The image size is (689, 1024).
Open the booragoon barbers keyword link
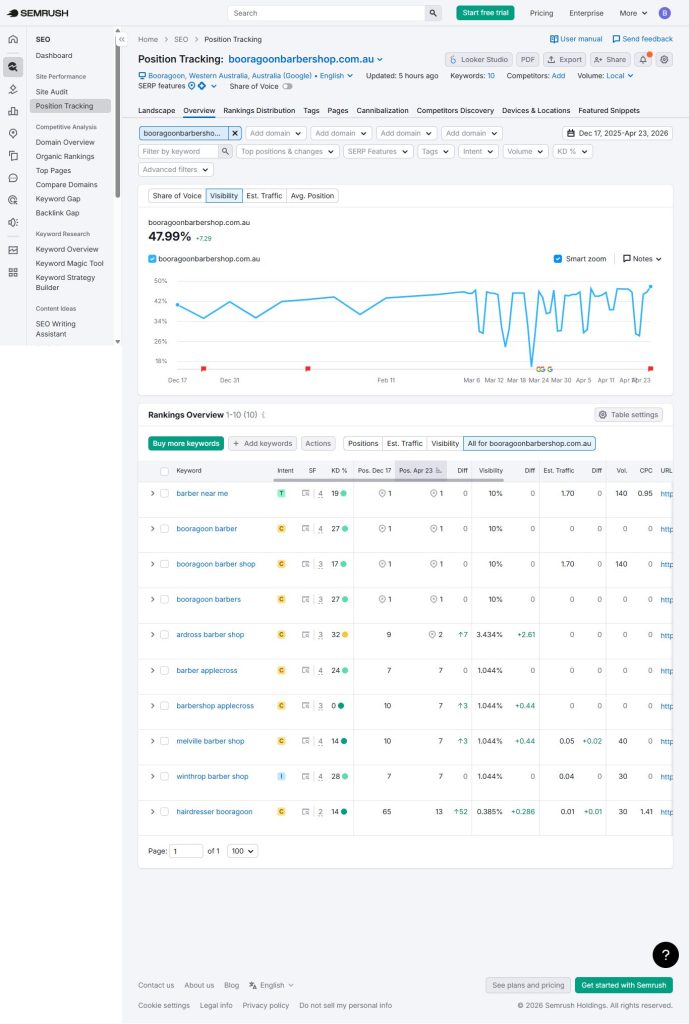click(x=208, y=600)
